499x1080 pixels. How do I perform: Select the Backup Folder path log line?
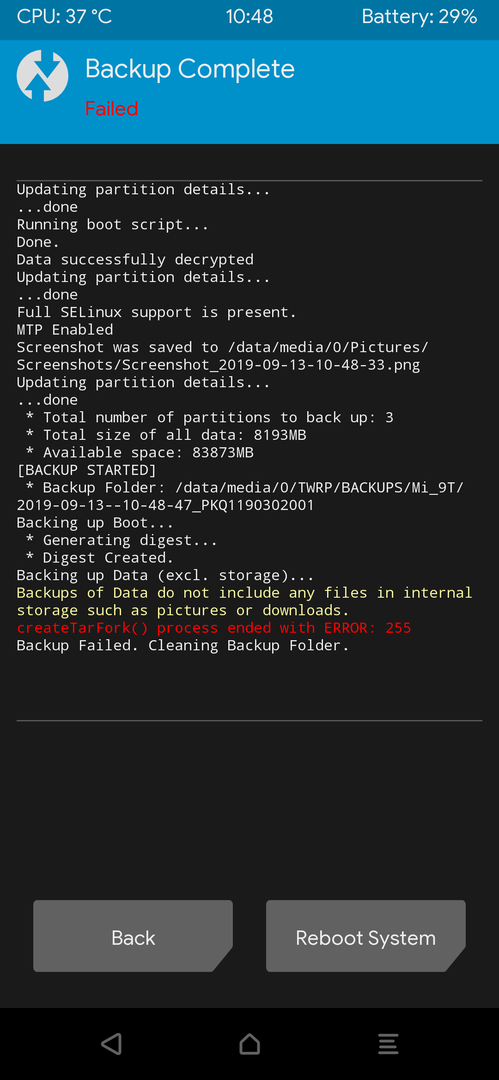[241, 497]
